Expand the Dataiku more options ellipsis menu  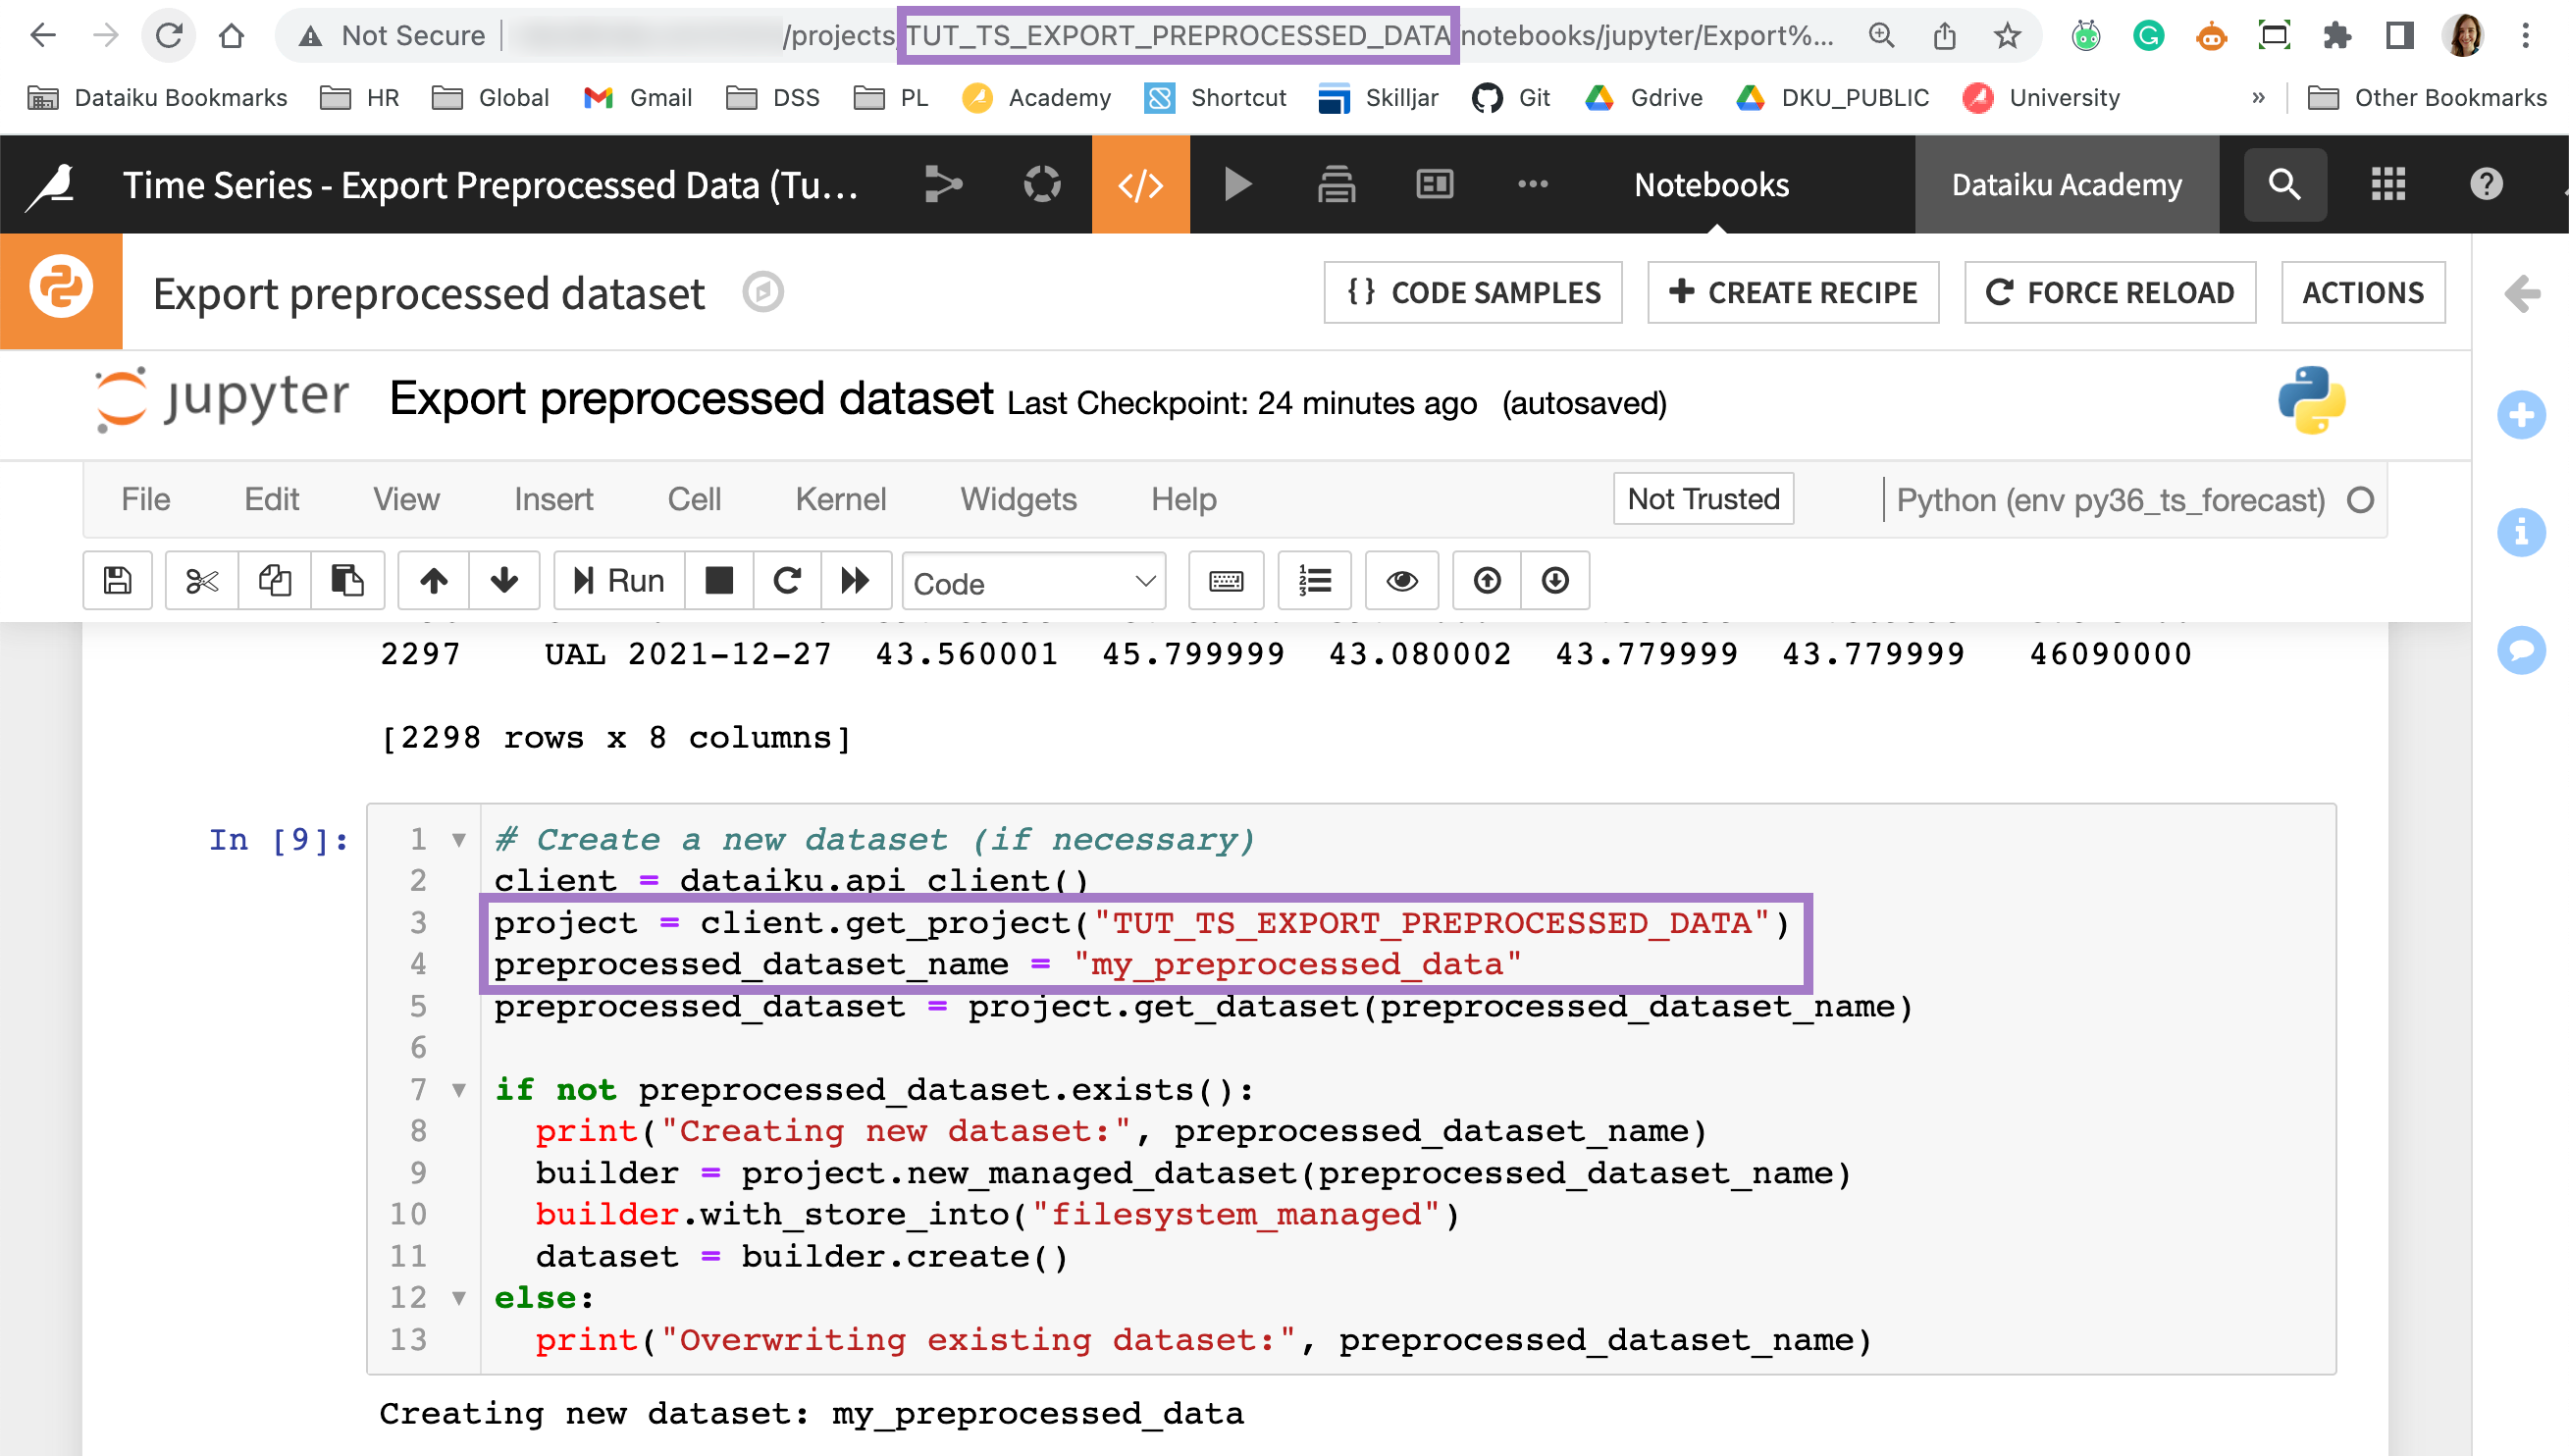tap(1532, 184)
